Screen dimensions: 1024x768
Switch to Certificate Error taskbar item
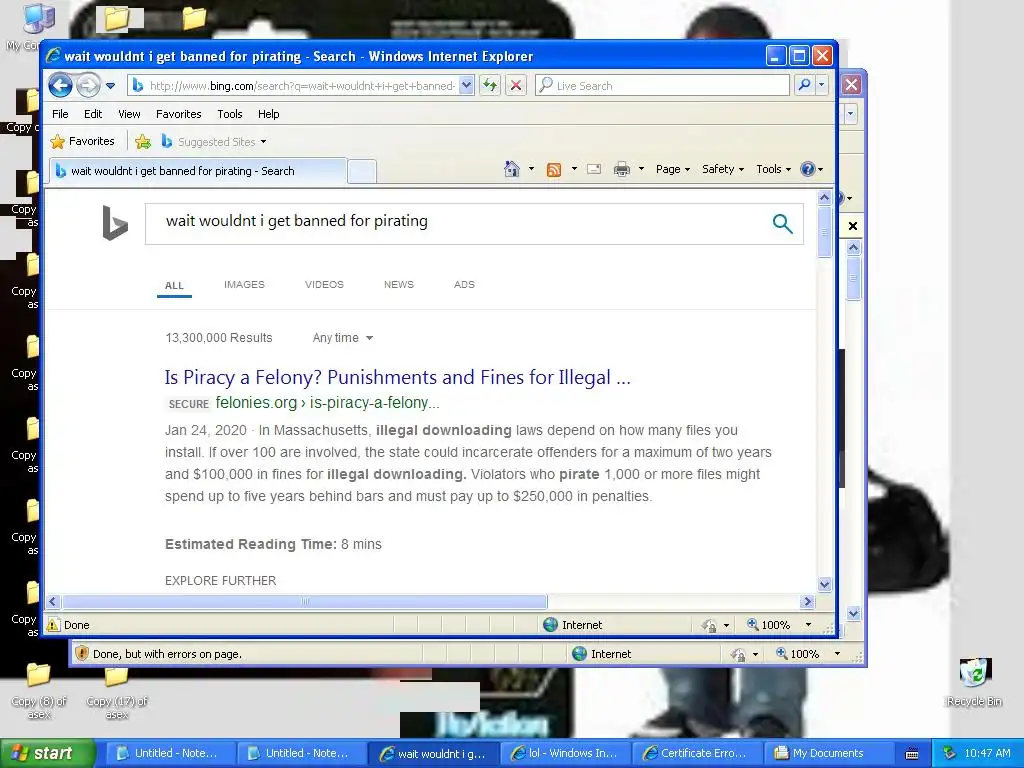coord(696,753)
